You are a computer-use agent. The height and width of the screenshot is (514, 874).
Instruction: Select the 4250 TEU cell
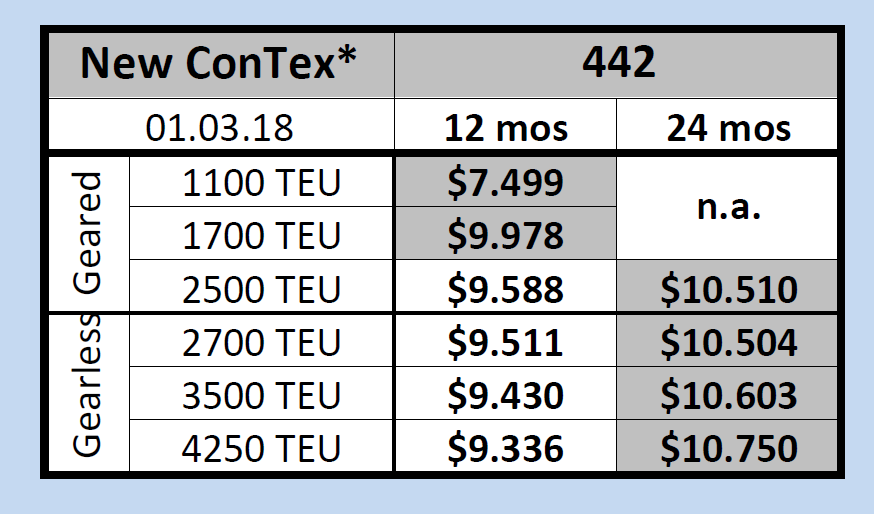pyautogui.click(x=262, y=448)
